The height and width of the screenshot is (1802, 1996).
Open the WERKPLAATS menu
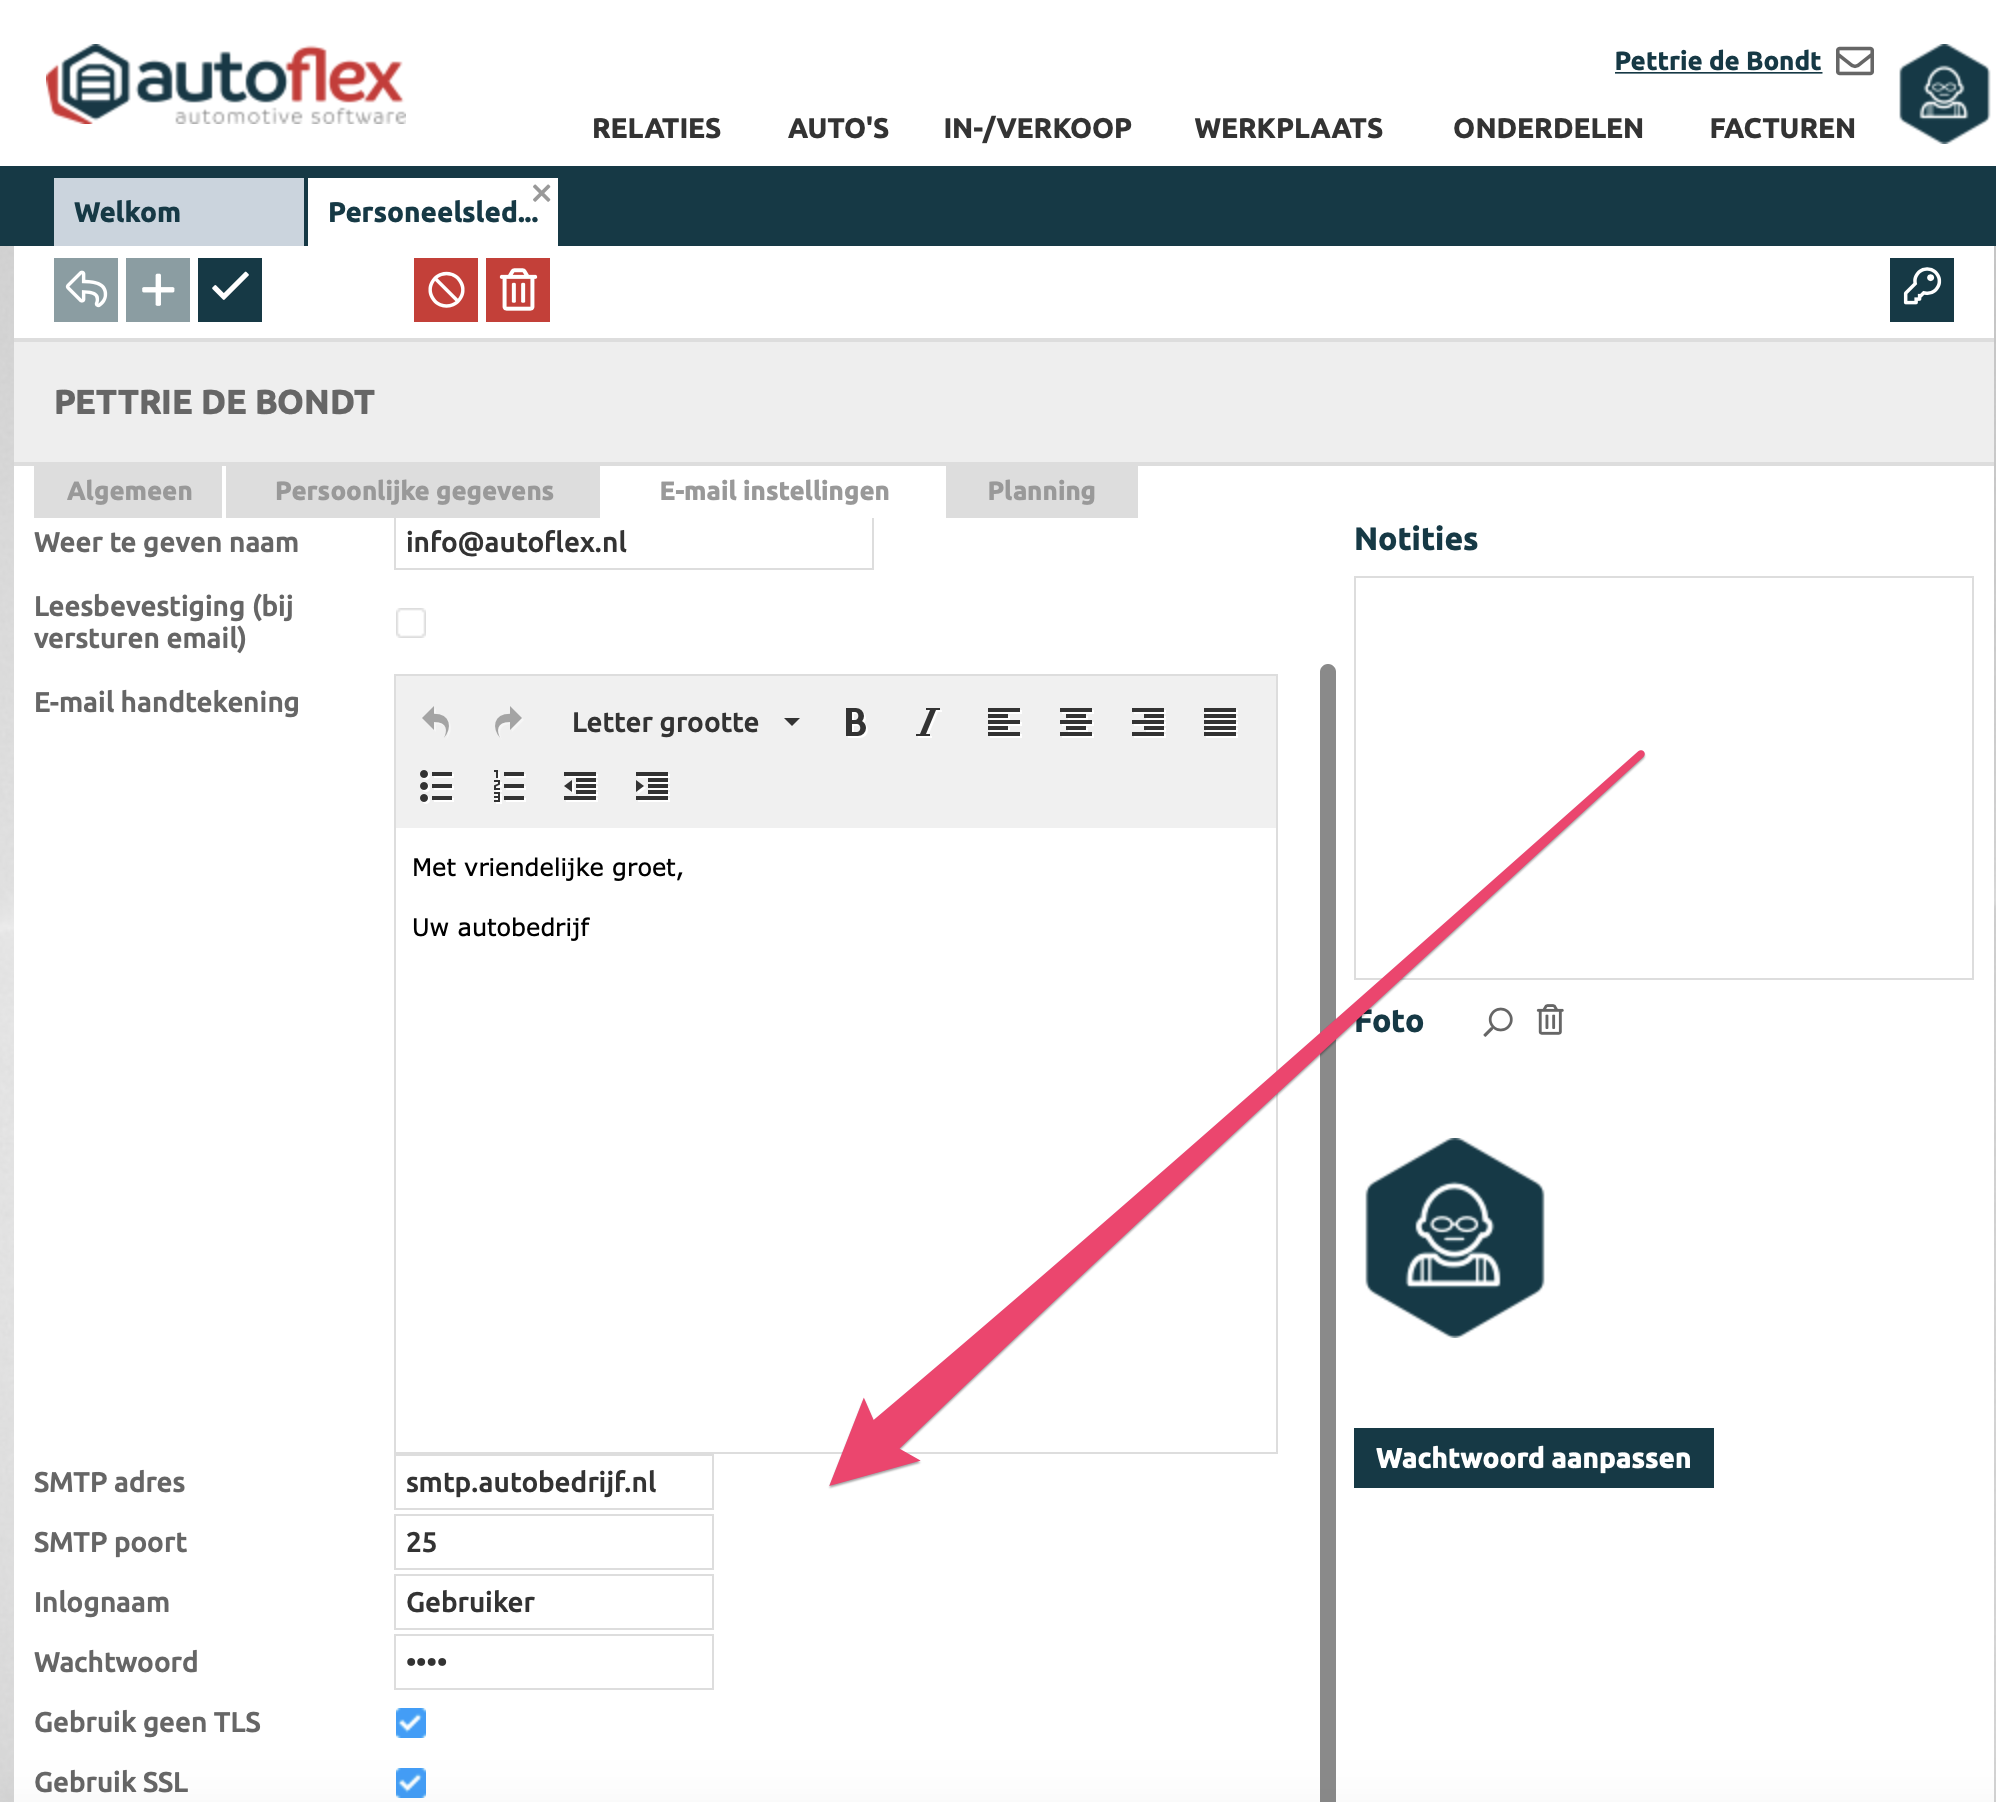tap(1288, 128)
